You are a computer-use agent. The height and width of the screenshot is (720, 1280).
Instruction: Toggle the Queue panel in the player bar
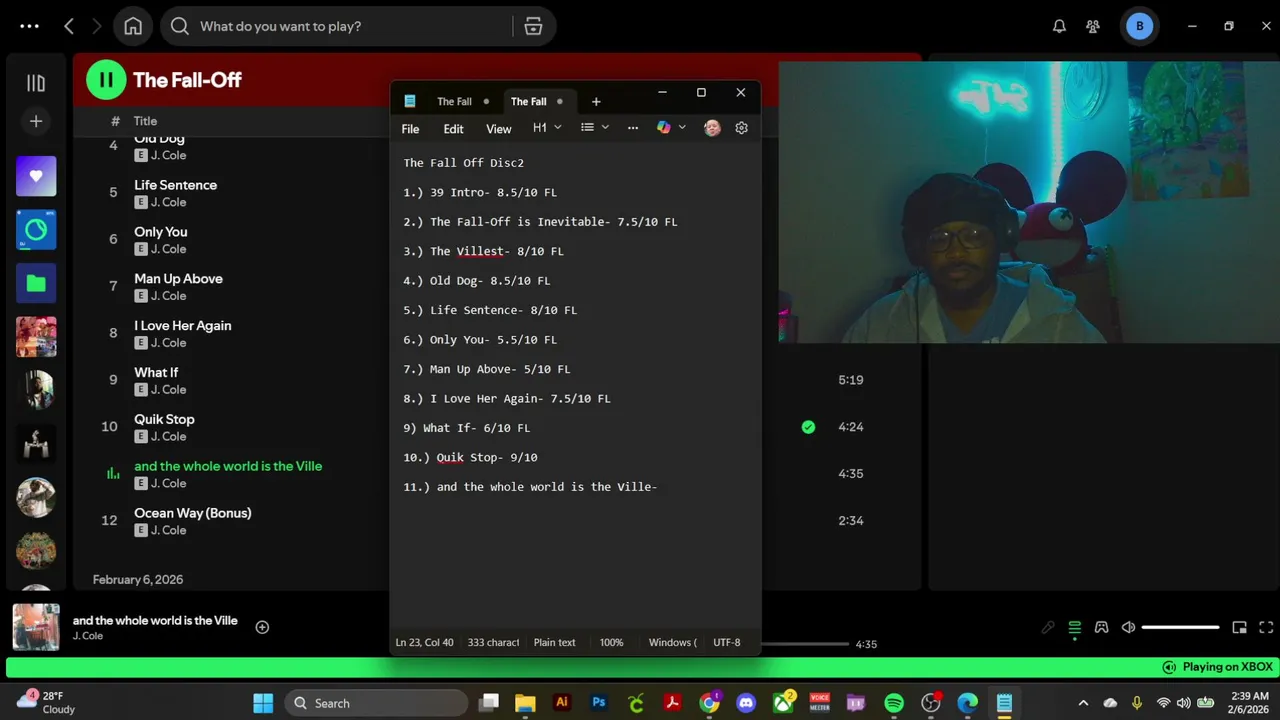click(1074, 627)
